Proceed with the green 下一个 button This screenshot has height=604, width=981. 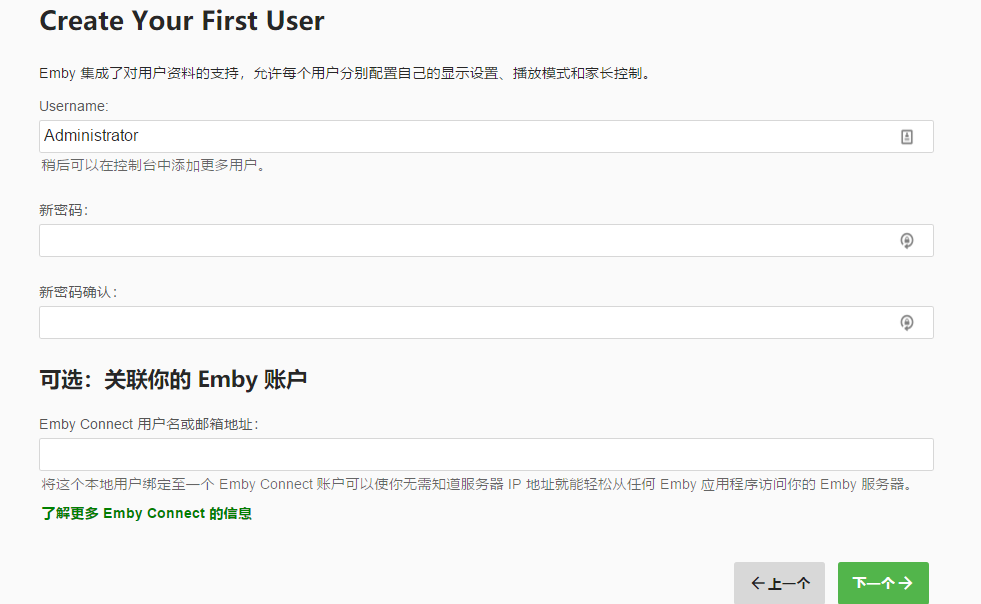tap(882, 583)
